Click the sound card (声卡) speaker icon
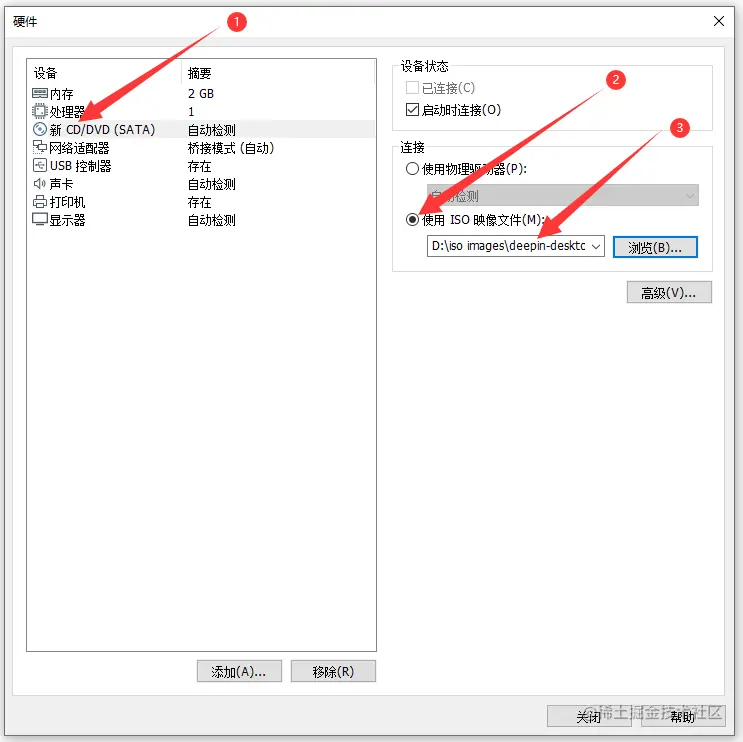The height and width of the screenshot is (742, 743). 40,183
